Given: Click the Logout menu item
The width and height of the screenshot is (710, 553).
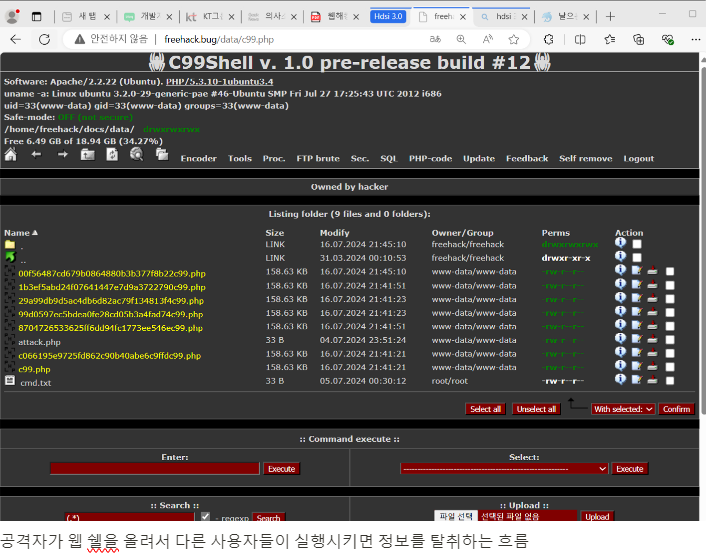Looking at the screenshot, I should point(639,159).
